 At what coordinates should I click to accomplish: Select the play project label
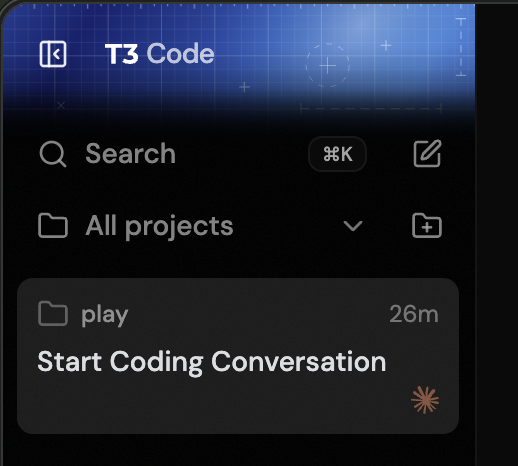pos(105,315)
